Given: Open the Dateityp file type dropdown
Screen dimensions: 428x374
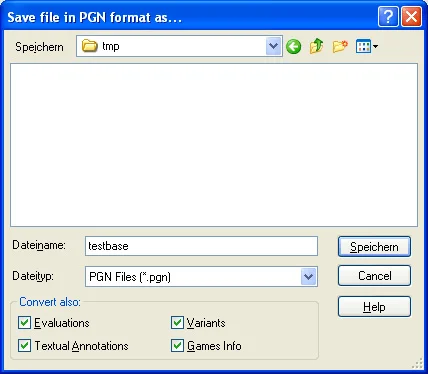Looking at the screenshot, I should tap(308, 276).
